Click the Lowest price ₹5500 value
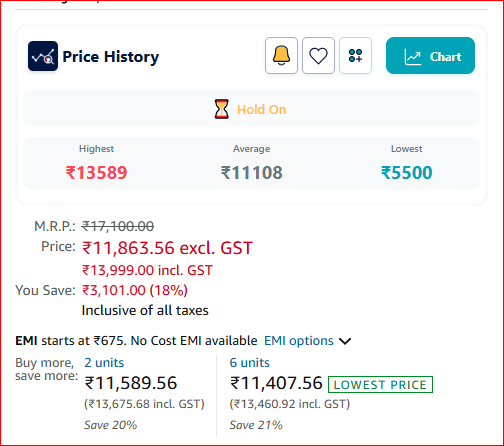 [407, 173]
